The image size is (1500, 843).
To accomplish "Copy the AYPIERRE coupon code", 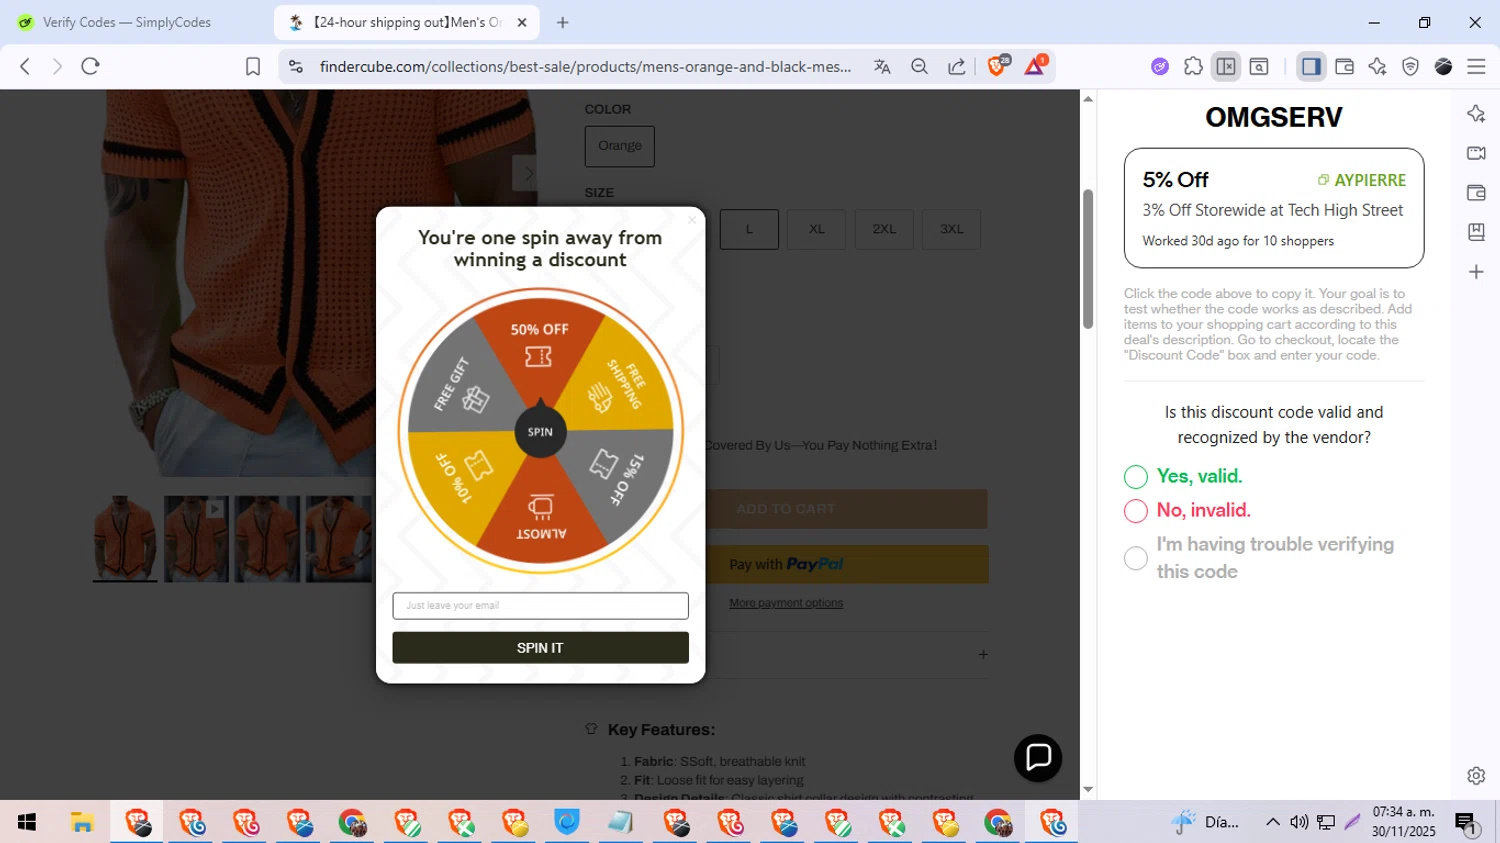I will 1362,180.
